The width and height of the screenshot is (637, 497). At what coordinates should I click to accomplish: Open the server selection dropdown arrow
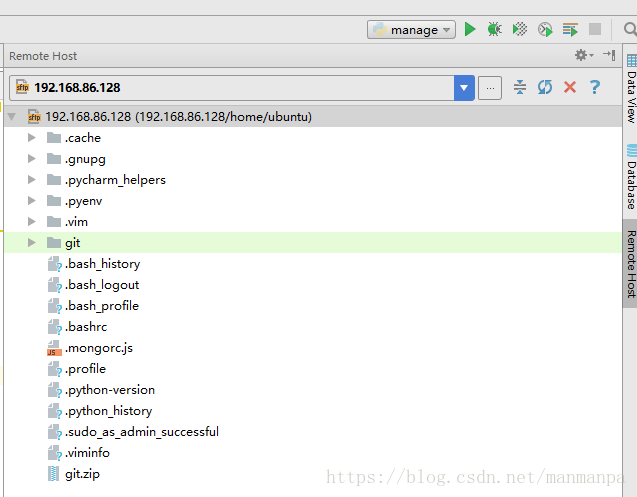[x=464, y=88]
